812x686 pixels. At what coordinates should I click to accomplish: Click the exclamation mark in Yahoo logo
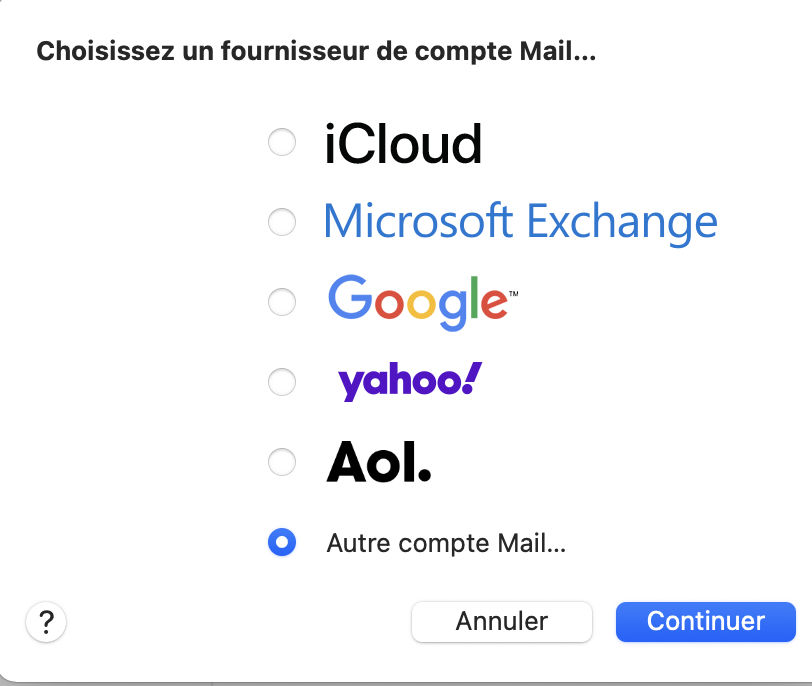(x=473, y=377)
